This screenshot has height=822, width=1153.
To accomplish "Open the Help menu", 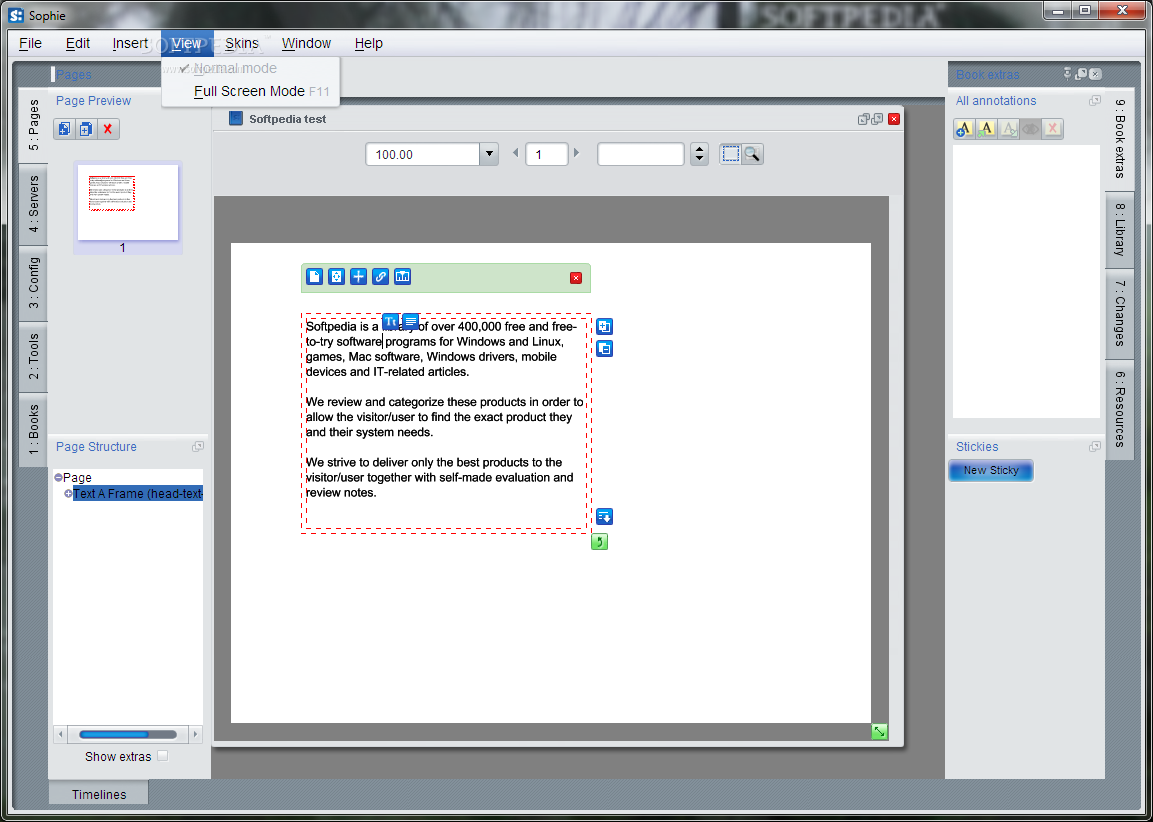I will click(368, 43).
